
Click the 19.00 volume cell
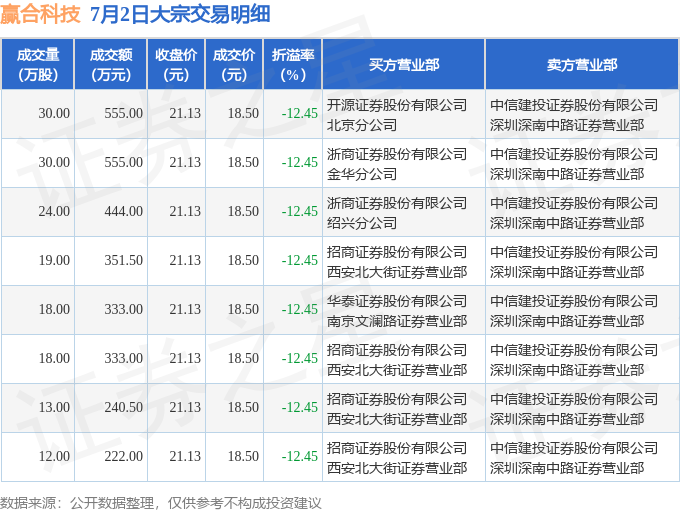(x=54, y=260)
